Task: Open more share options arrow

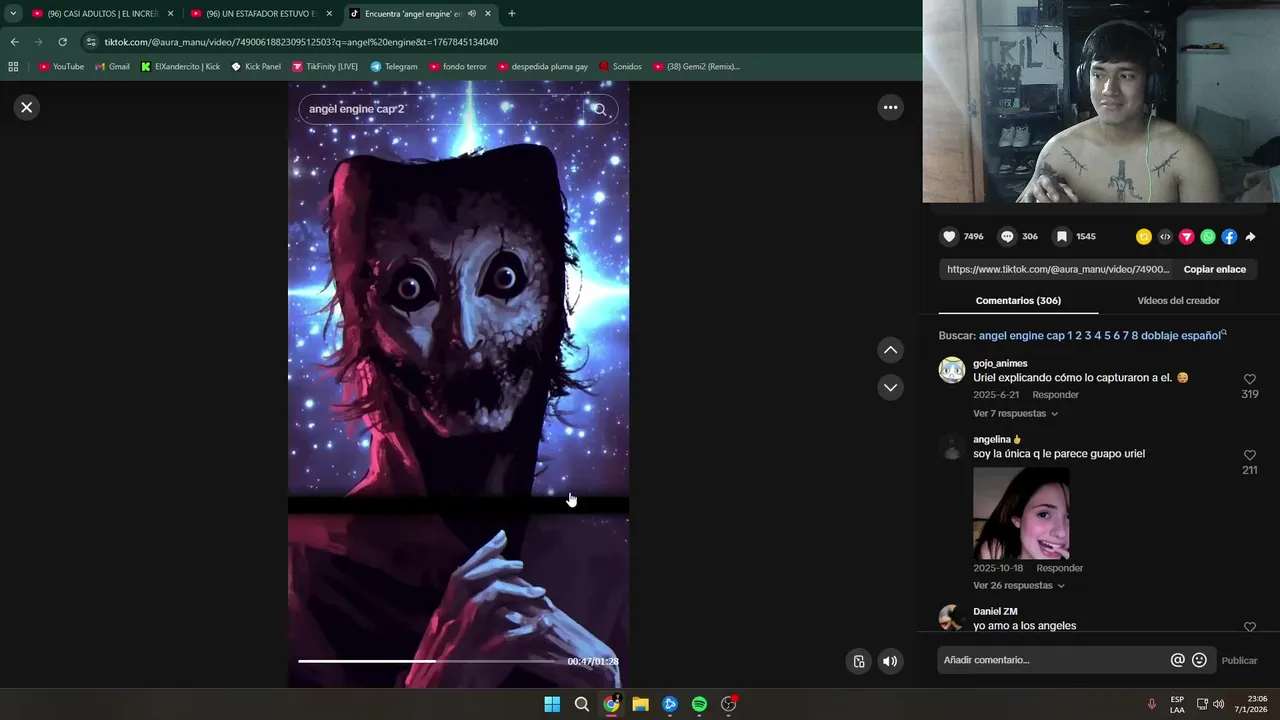Action: pyautogui.click(x=1250, y=237)
